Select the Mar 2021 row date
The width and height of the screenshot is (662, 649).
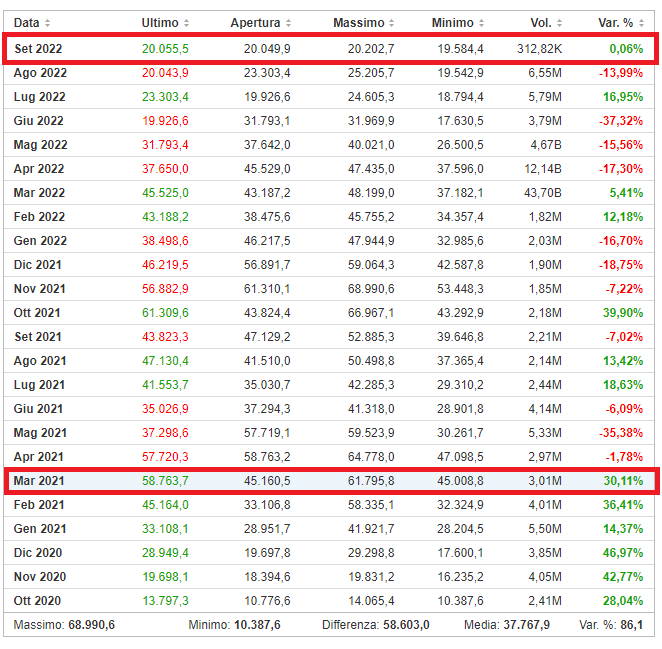pyautogui.click(x=39, y=481)
